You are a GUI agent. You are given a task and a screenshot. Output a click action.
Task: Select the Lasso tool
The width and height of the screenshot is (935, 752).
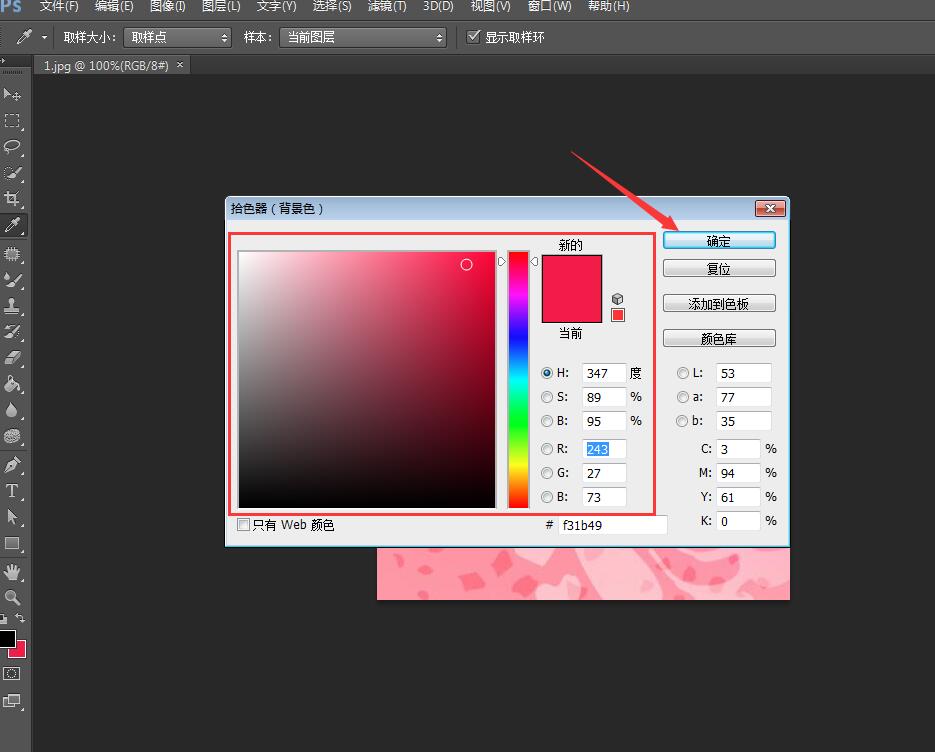[12, 147]
